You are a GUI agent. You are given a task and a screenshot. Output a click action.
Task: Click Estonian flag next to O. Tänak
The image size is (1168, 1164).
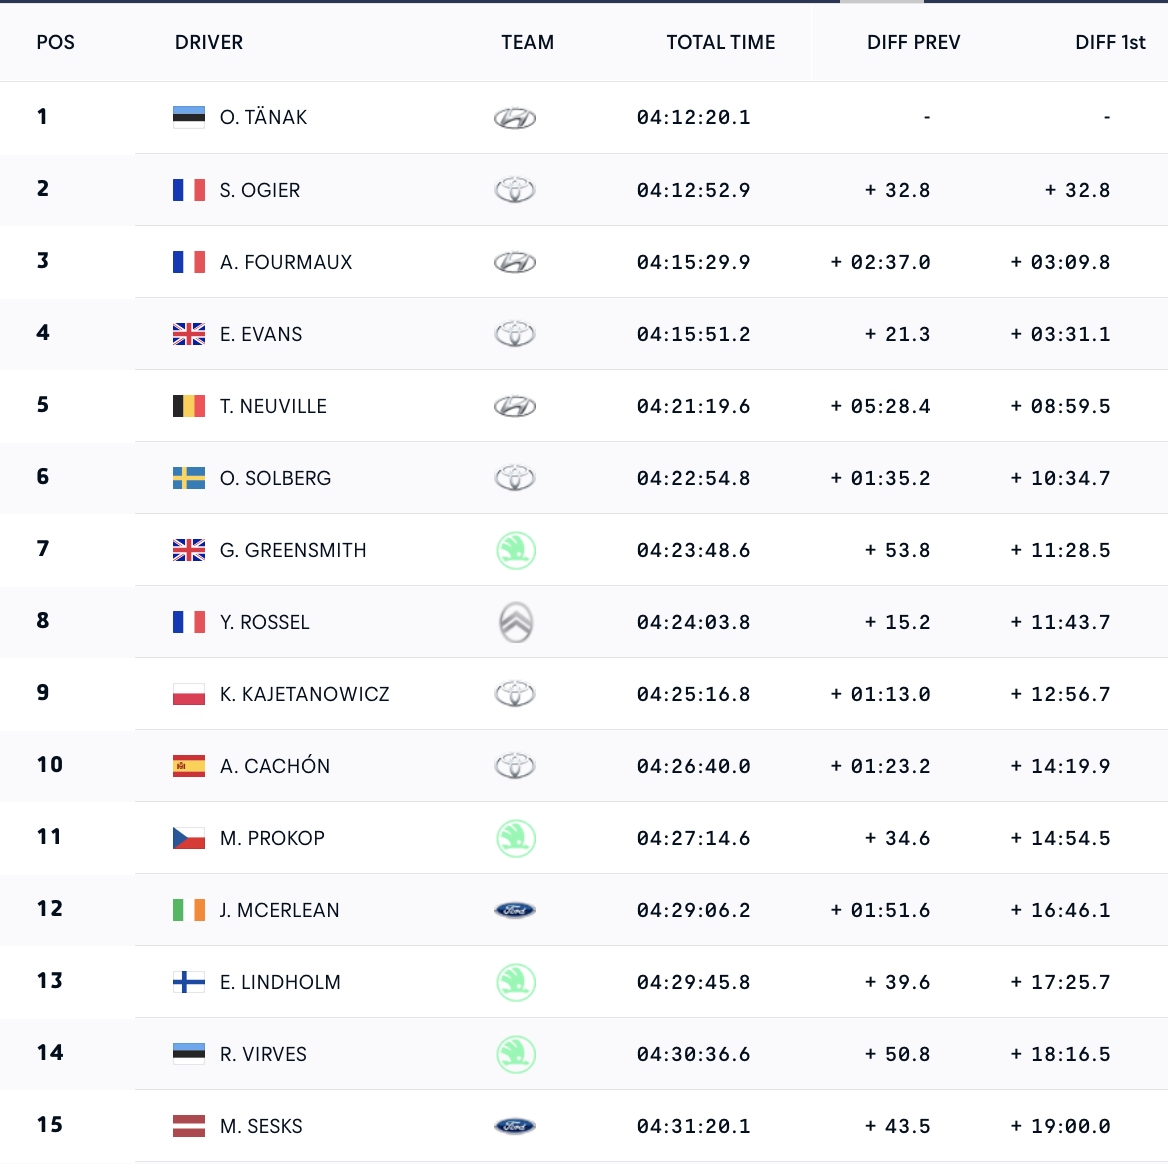[189, 117]
